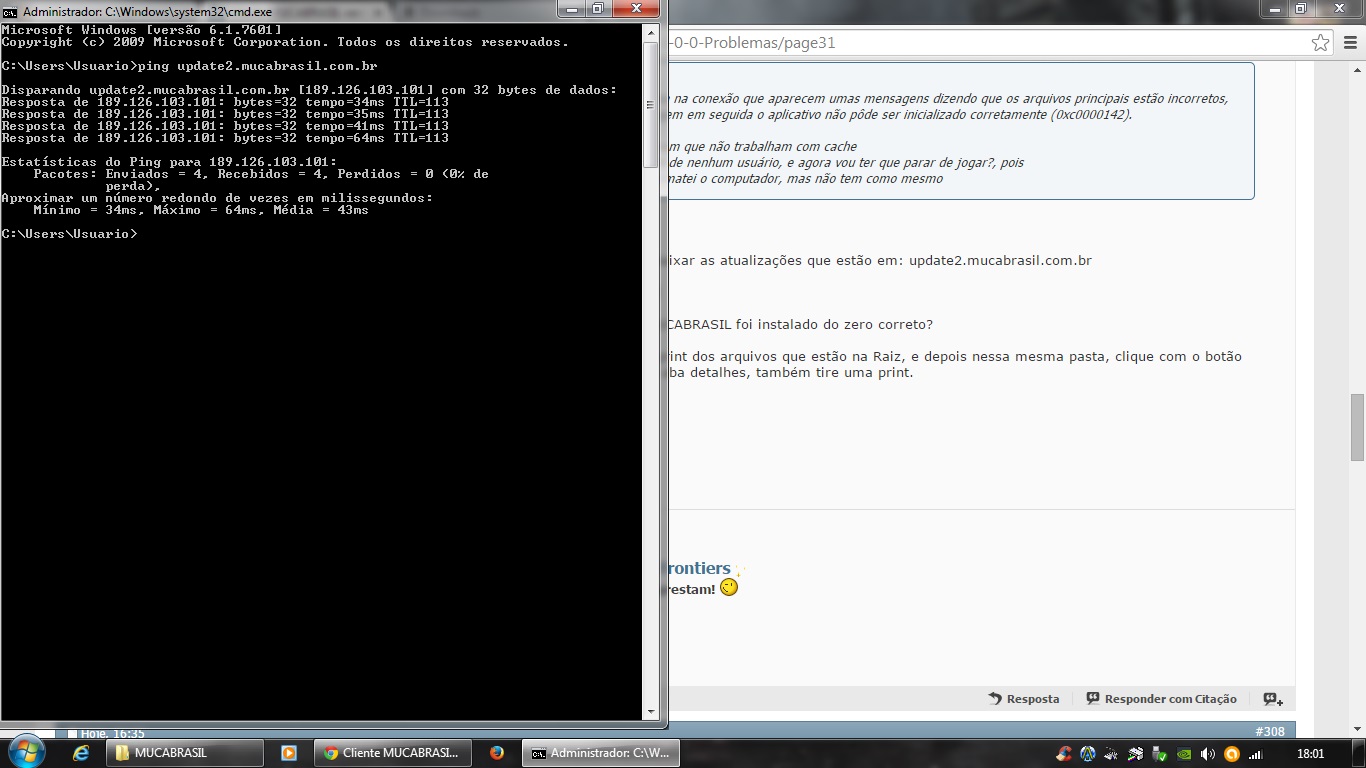Click Responder com Citação button
Image resolution: width=1366 pixels, height=768 pixels.
click(x=1161, y=699)
